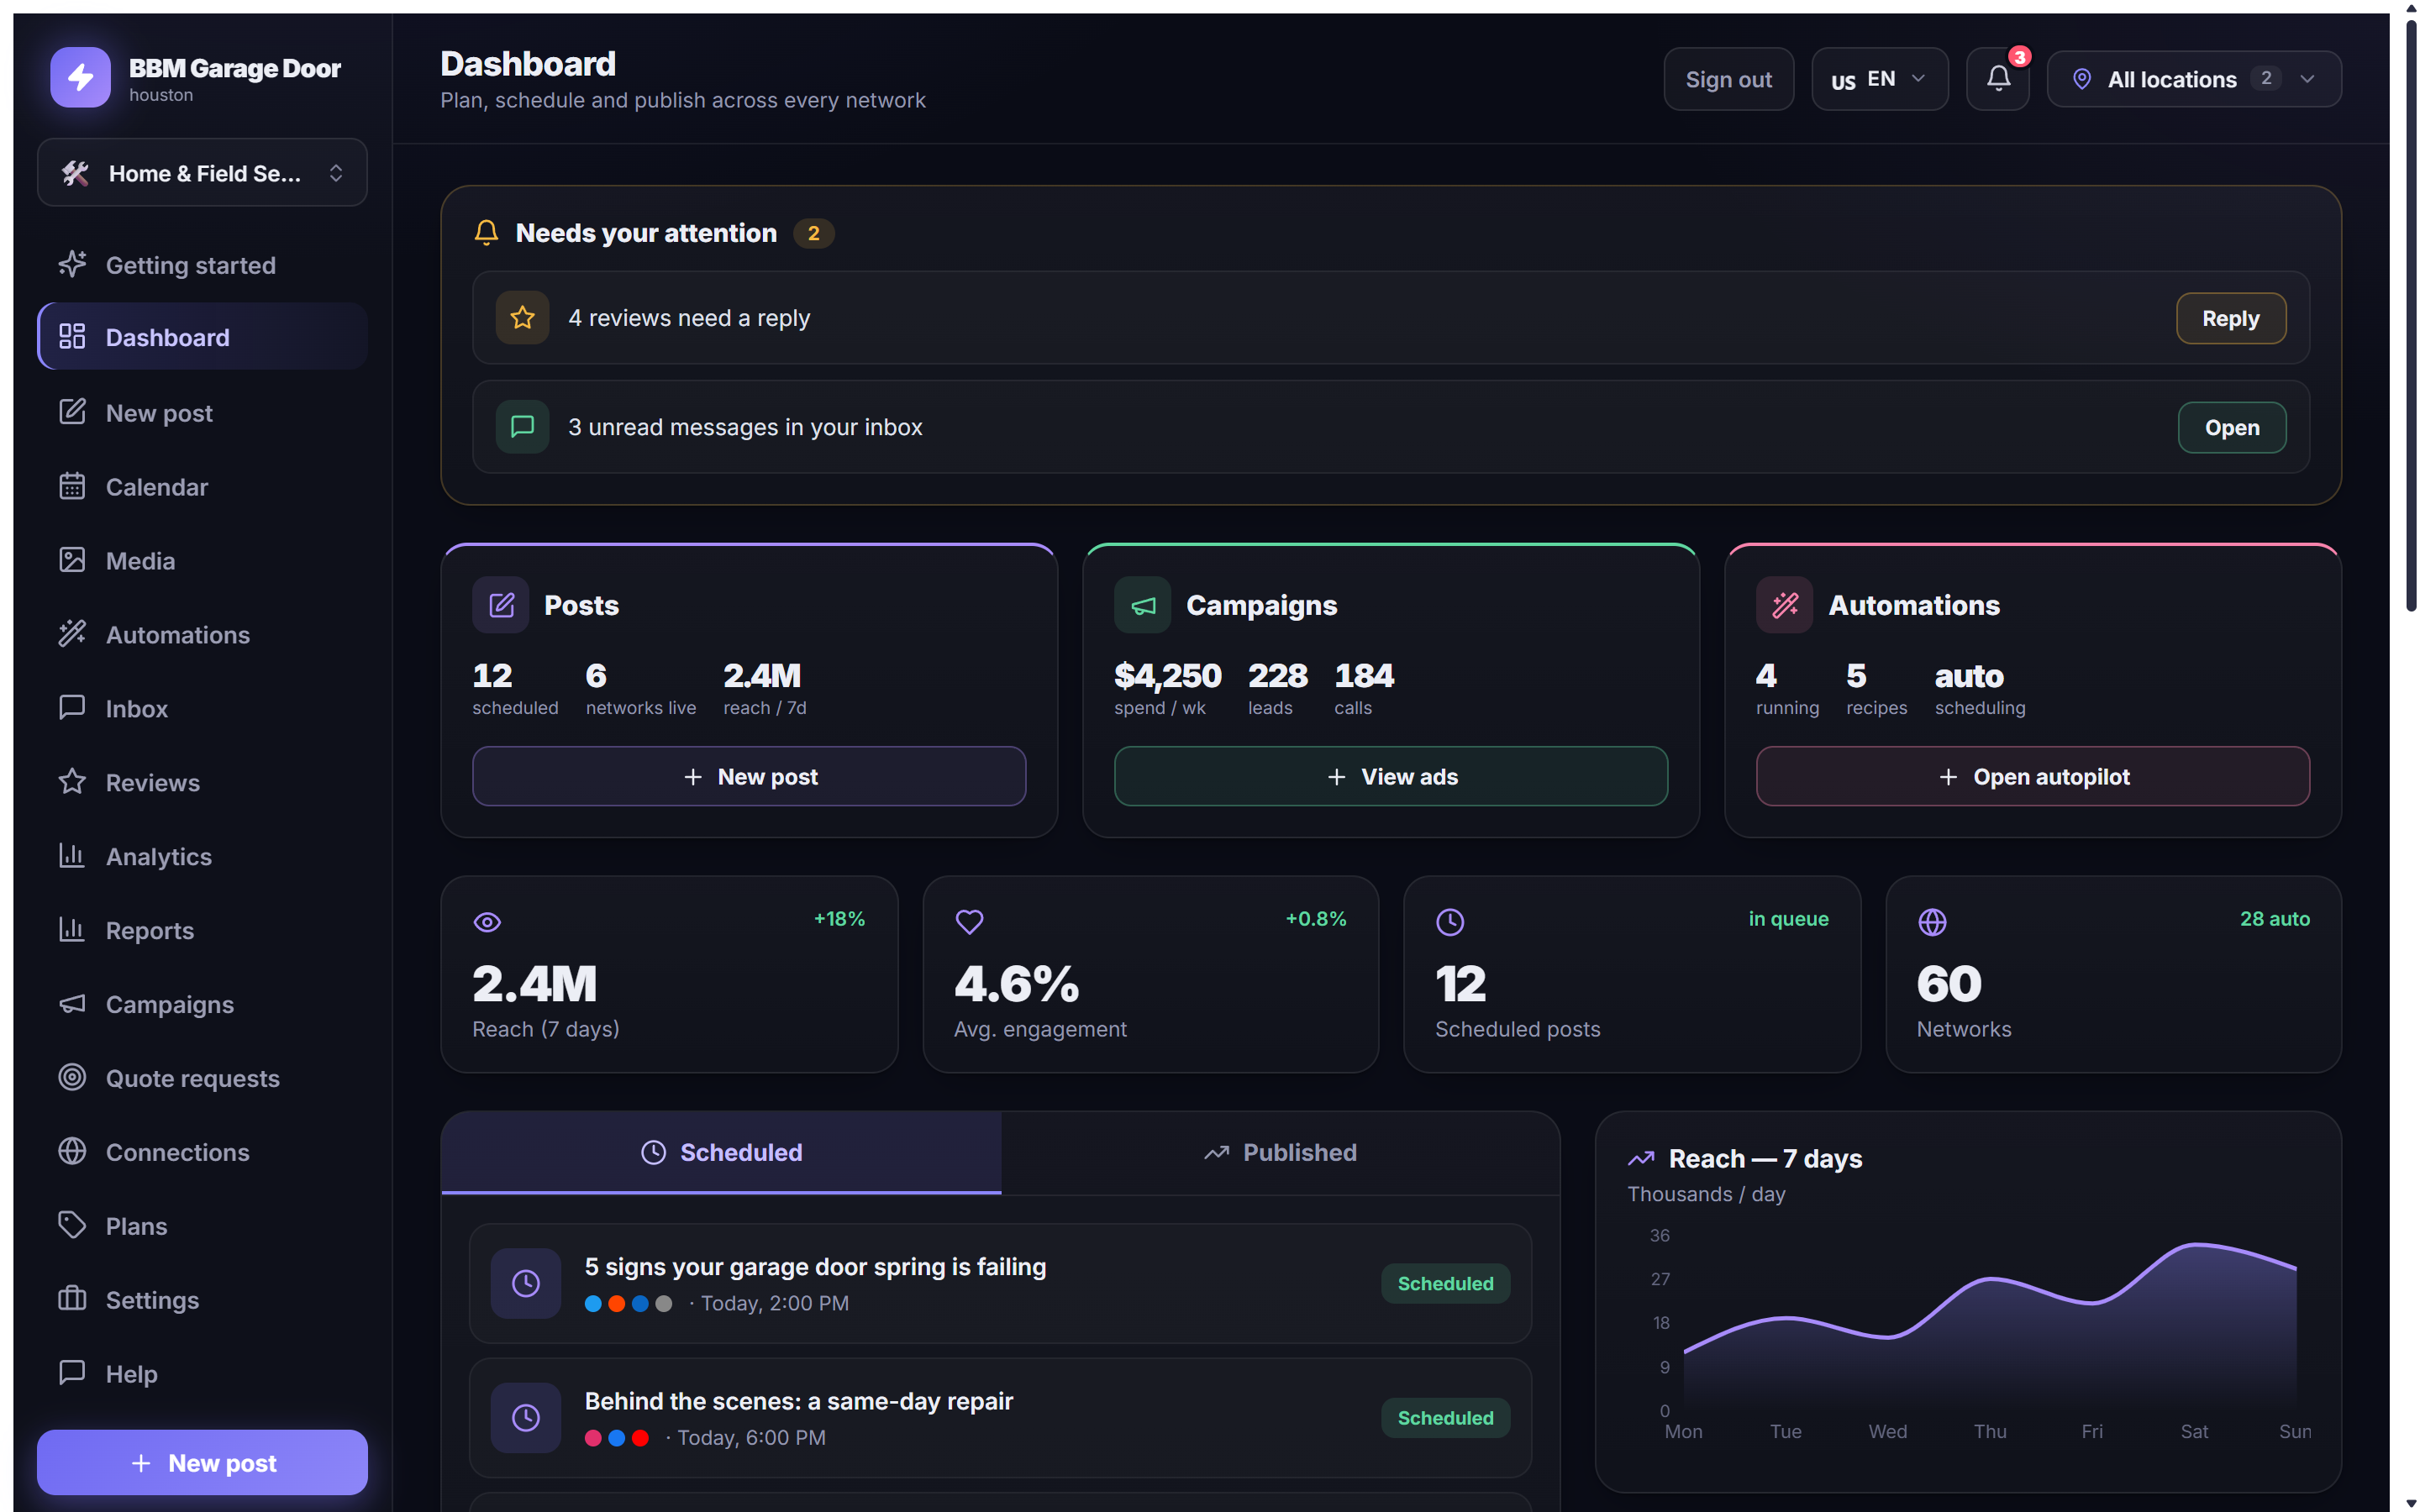Click the Scheduled badge on Behind the scenes post
The height and width of the screenshot is (1512, 2420).
click(x=1445, y=1417)
